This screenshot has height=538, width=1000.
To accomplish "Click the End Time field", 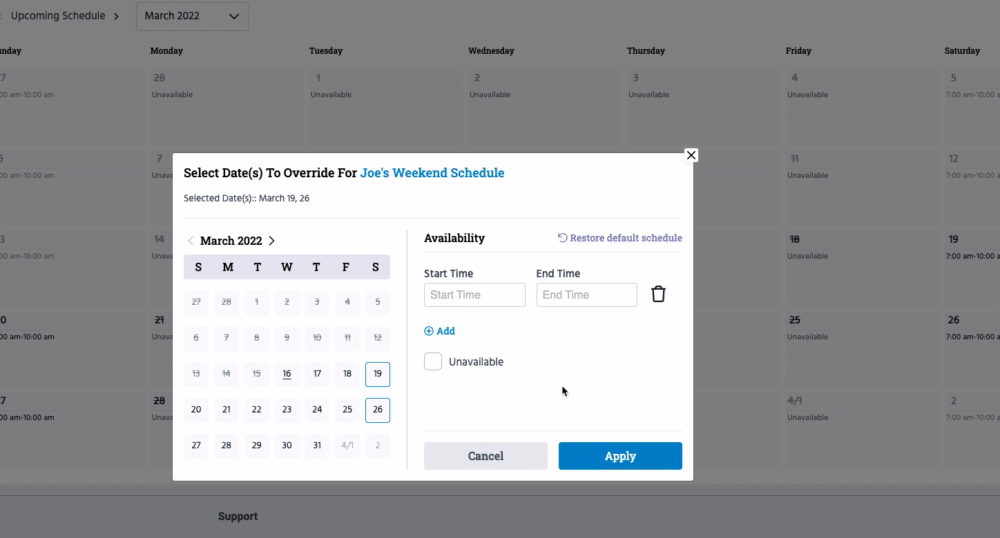I will coord(586,295).
